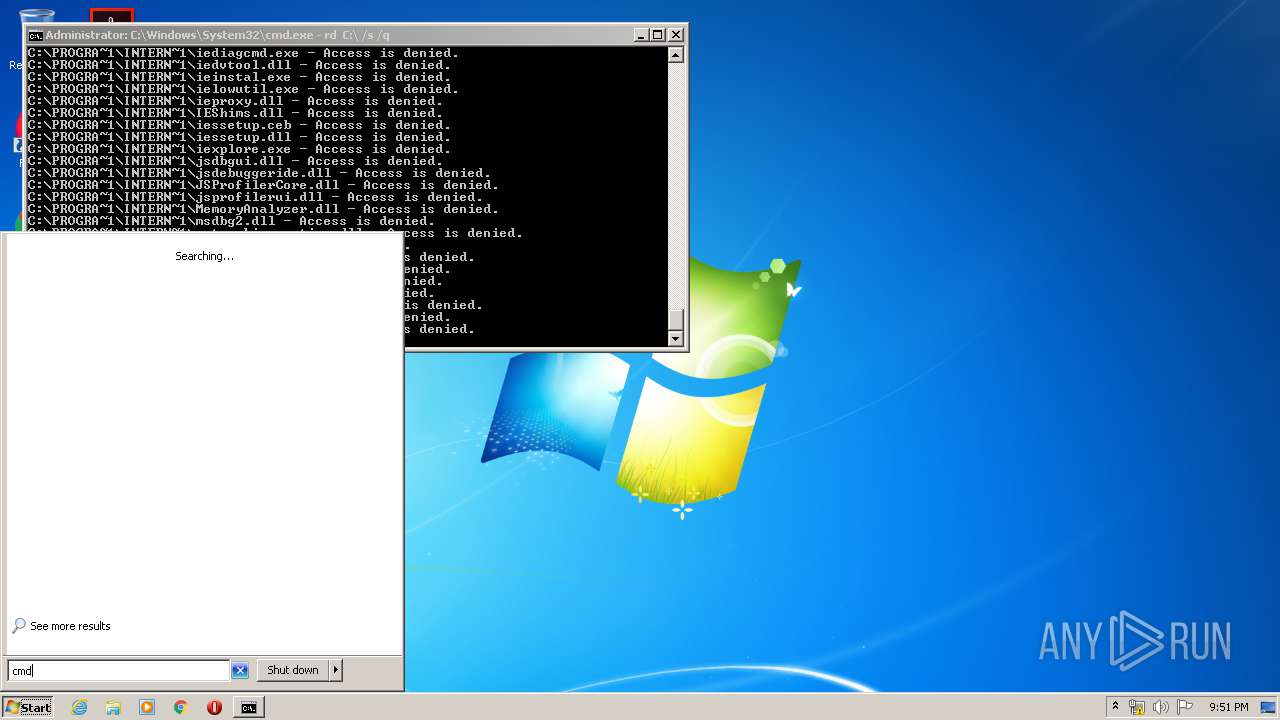Click the Start button
Viewport: 1280px width, 720px height.
coord(28,707)
